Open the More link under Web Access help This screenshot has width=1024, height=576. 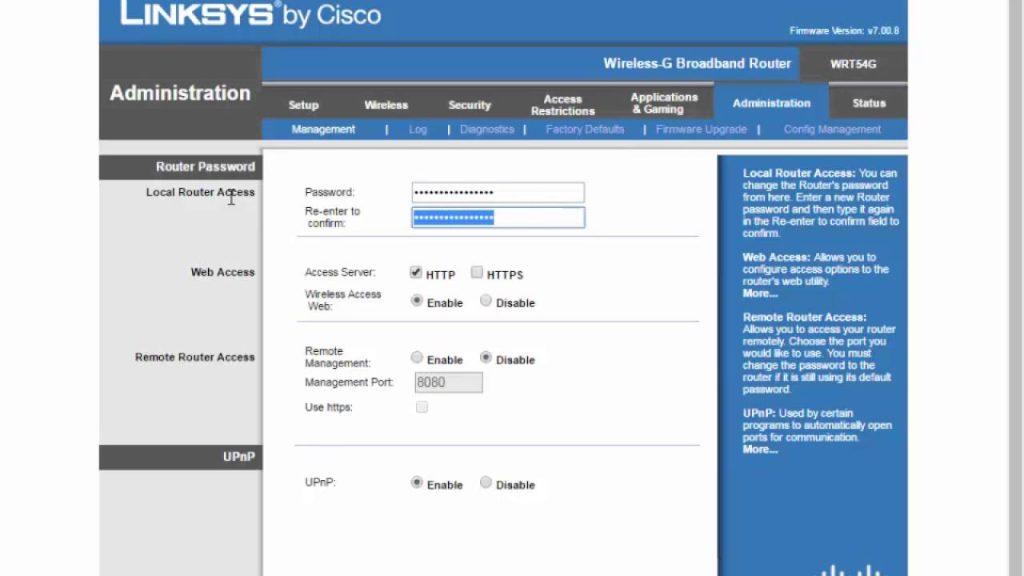click(x=760, y=294)
